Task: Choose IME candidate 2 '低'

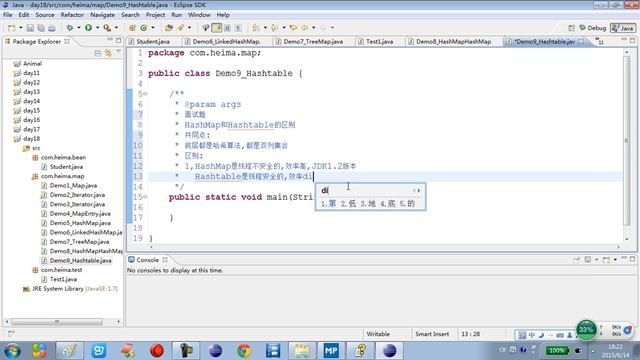Action: pos(349,203)
